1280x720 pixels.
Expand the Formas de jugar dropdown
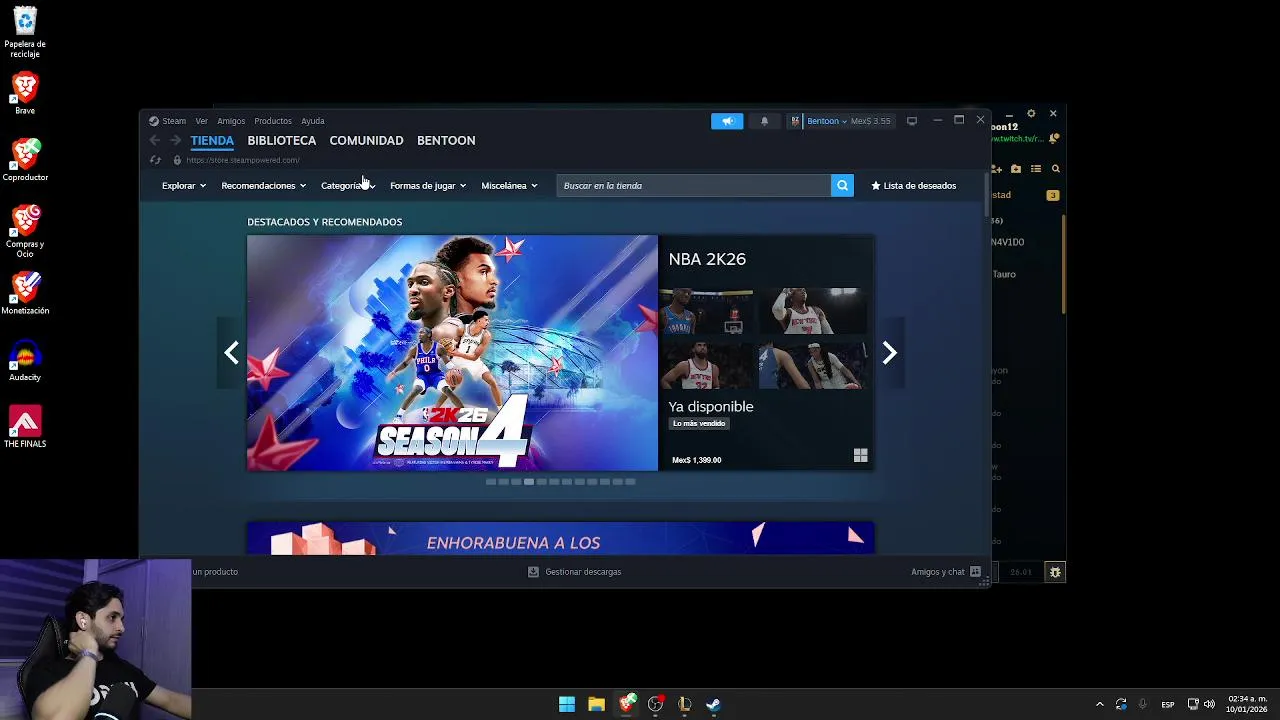[428, 185]
